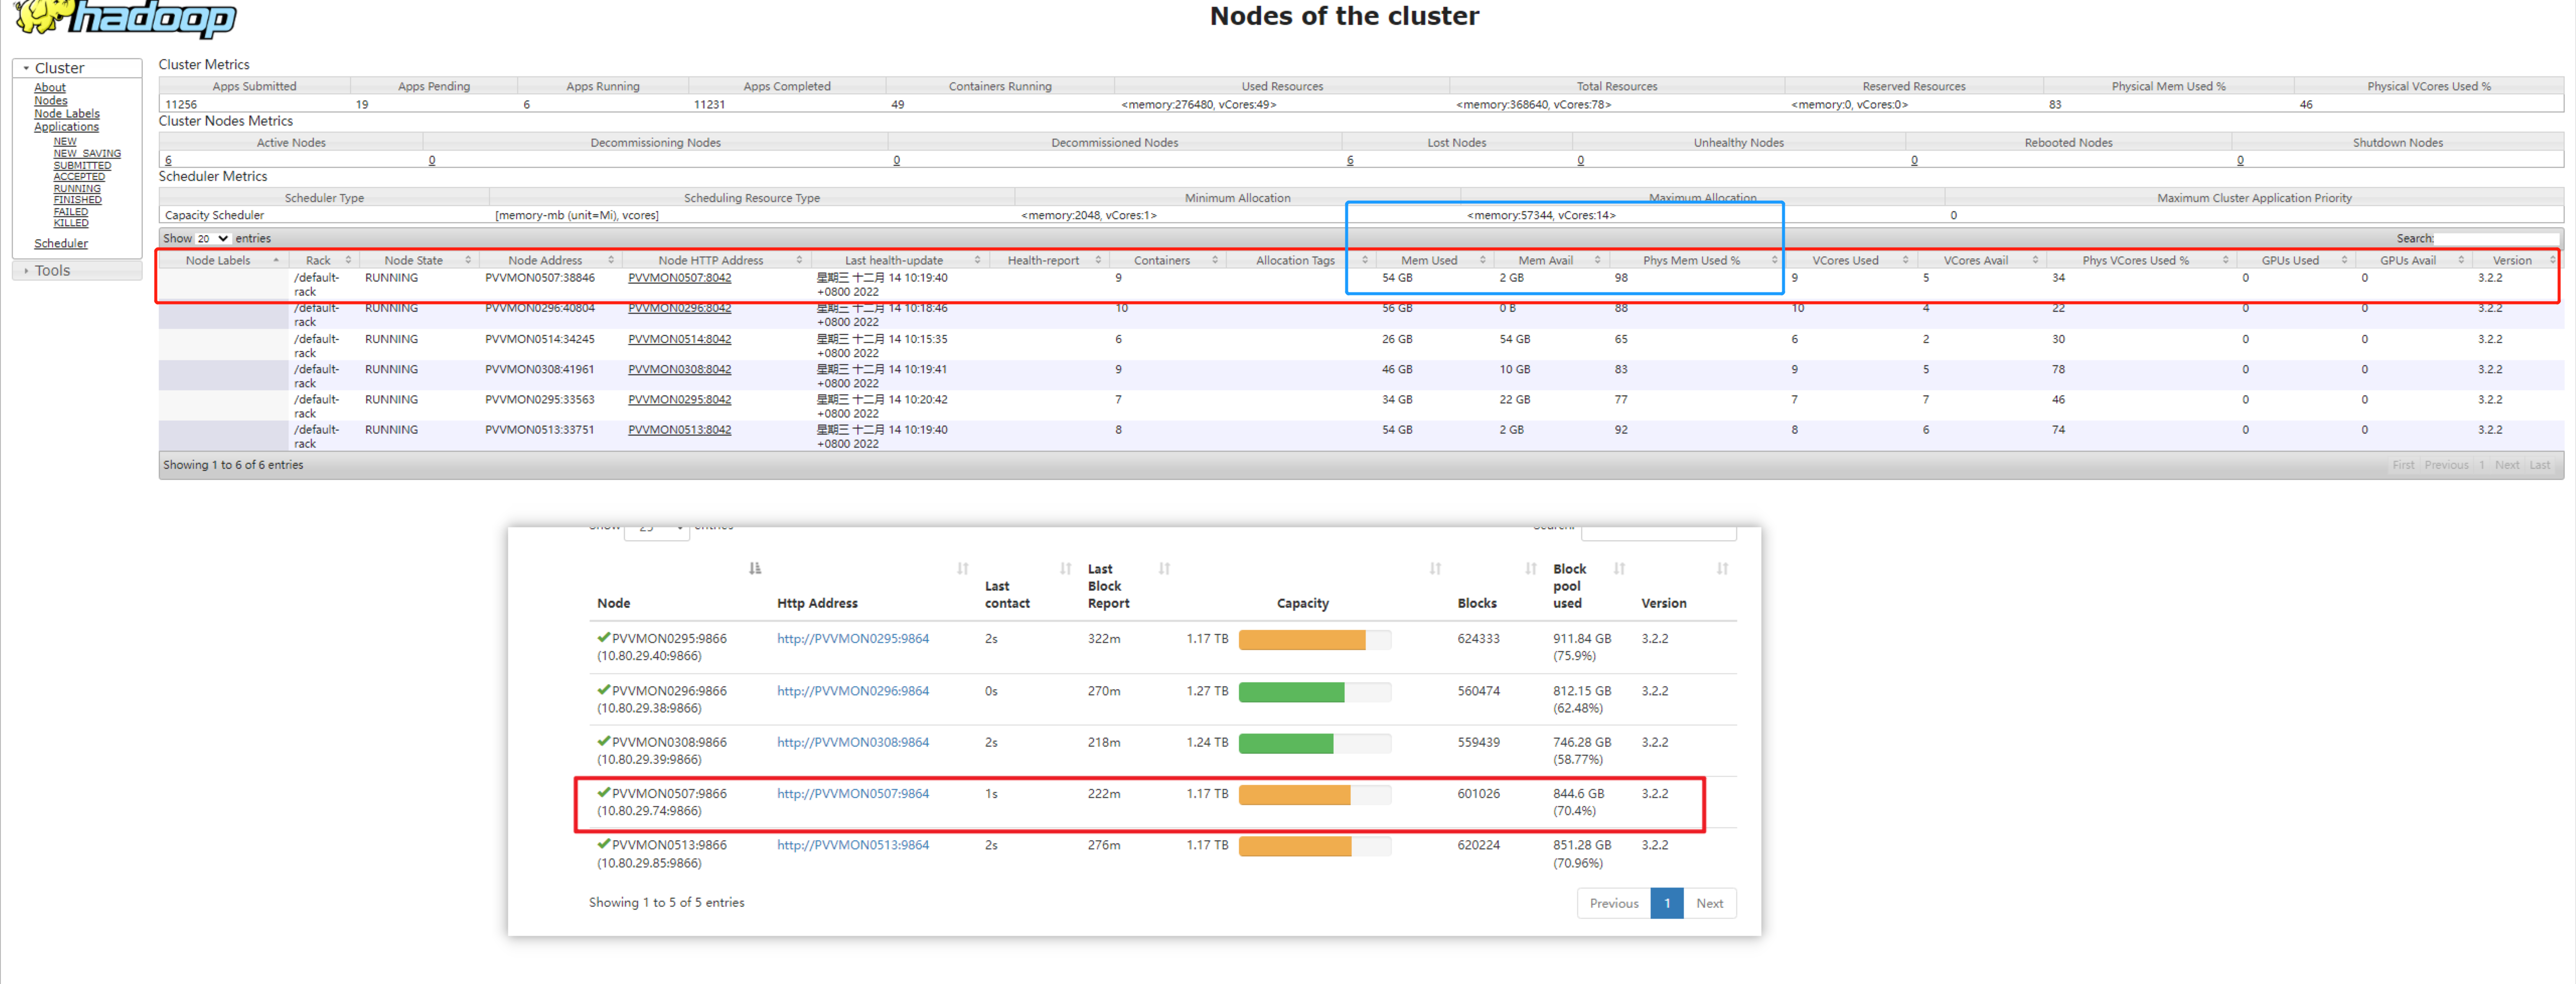Open Nodes page in sidebar
The image size is (2576, 984).
click(51, 101)
